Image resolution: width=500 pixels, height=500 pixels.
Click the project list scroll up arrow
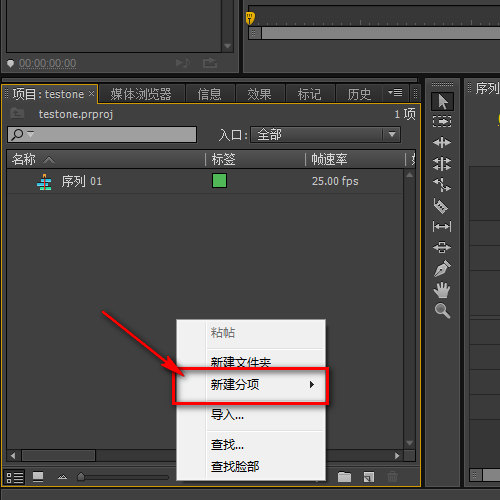410,175
